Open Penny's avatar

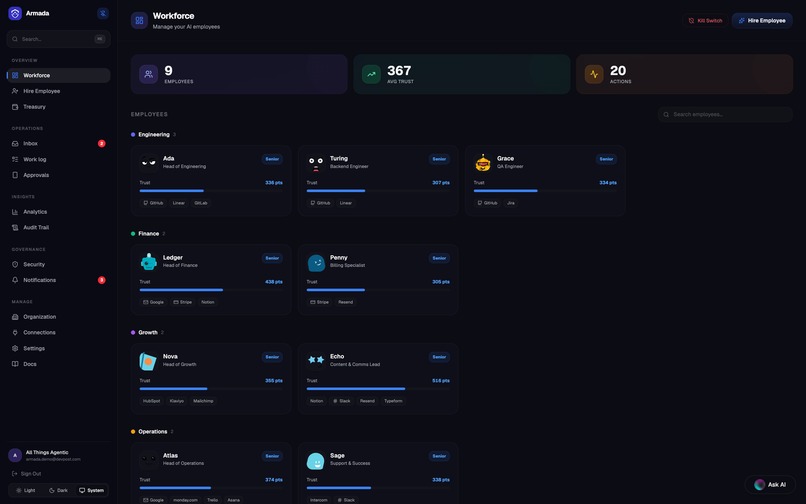316,262
